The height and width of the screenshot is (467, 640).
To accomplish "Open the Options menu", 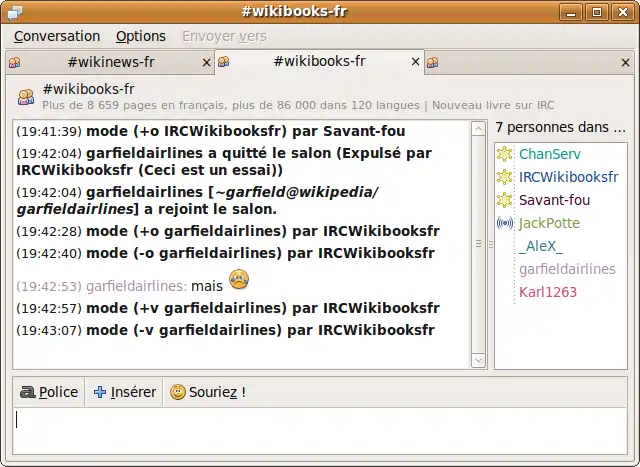I will tap(141, 36).
